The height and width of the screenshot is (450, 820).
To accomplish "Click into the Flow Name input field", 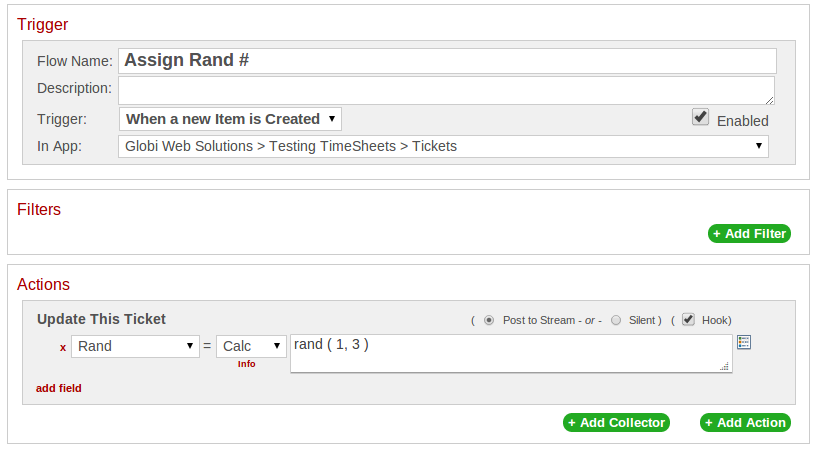I will [x=447, y=61].
